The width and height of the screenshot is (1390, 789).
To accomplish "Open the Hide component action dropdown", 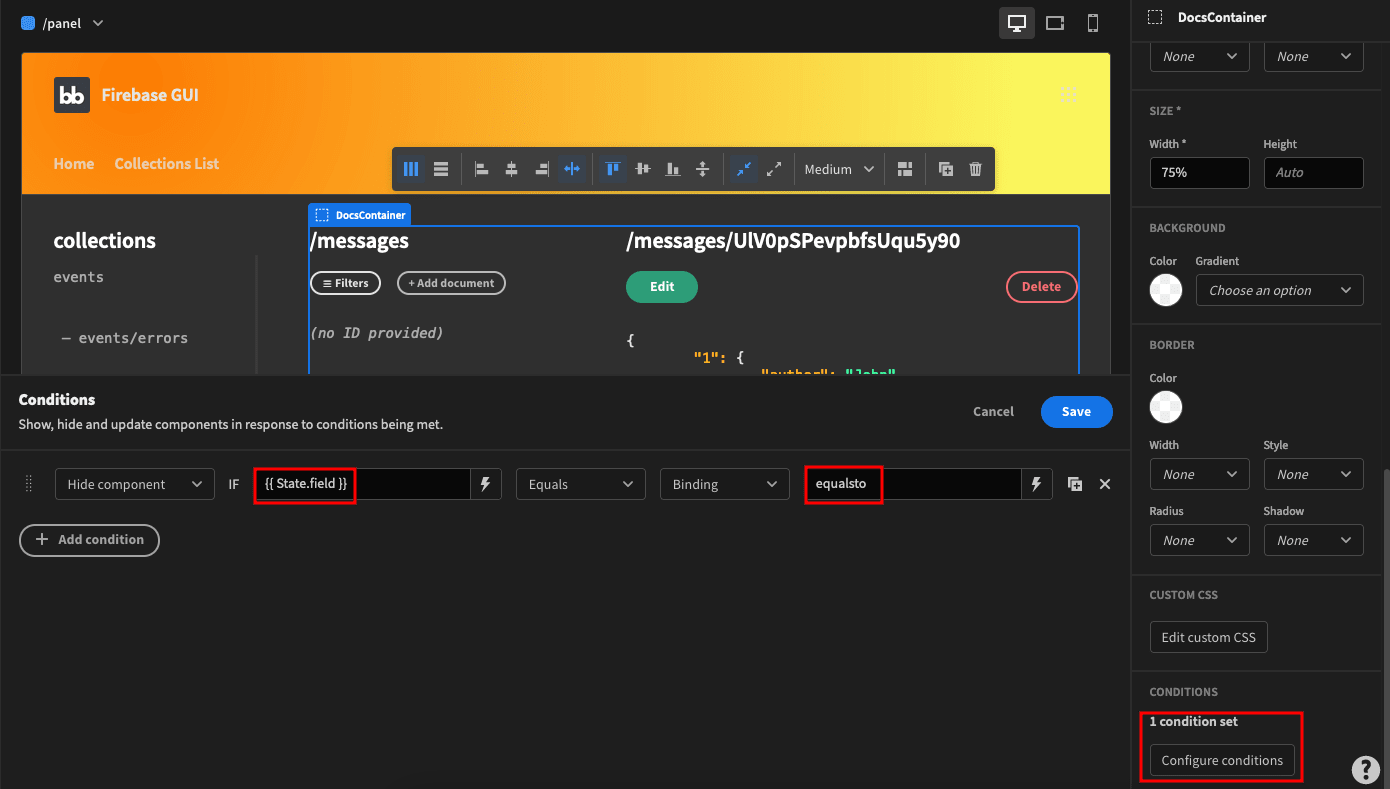I will [134, 484].
